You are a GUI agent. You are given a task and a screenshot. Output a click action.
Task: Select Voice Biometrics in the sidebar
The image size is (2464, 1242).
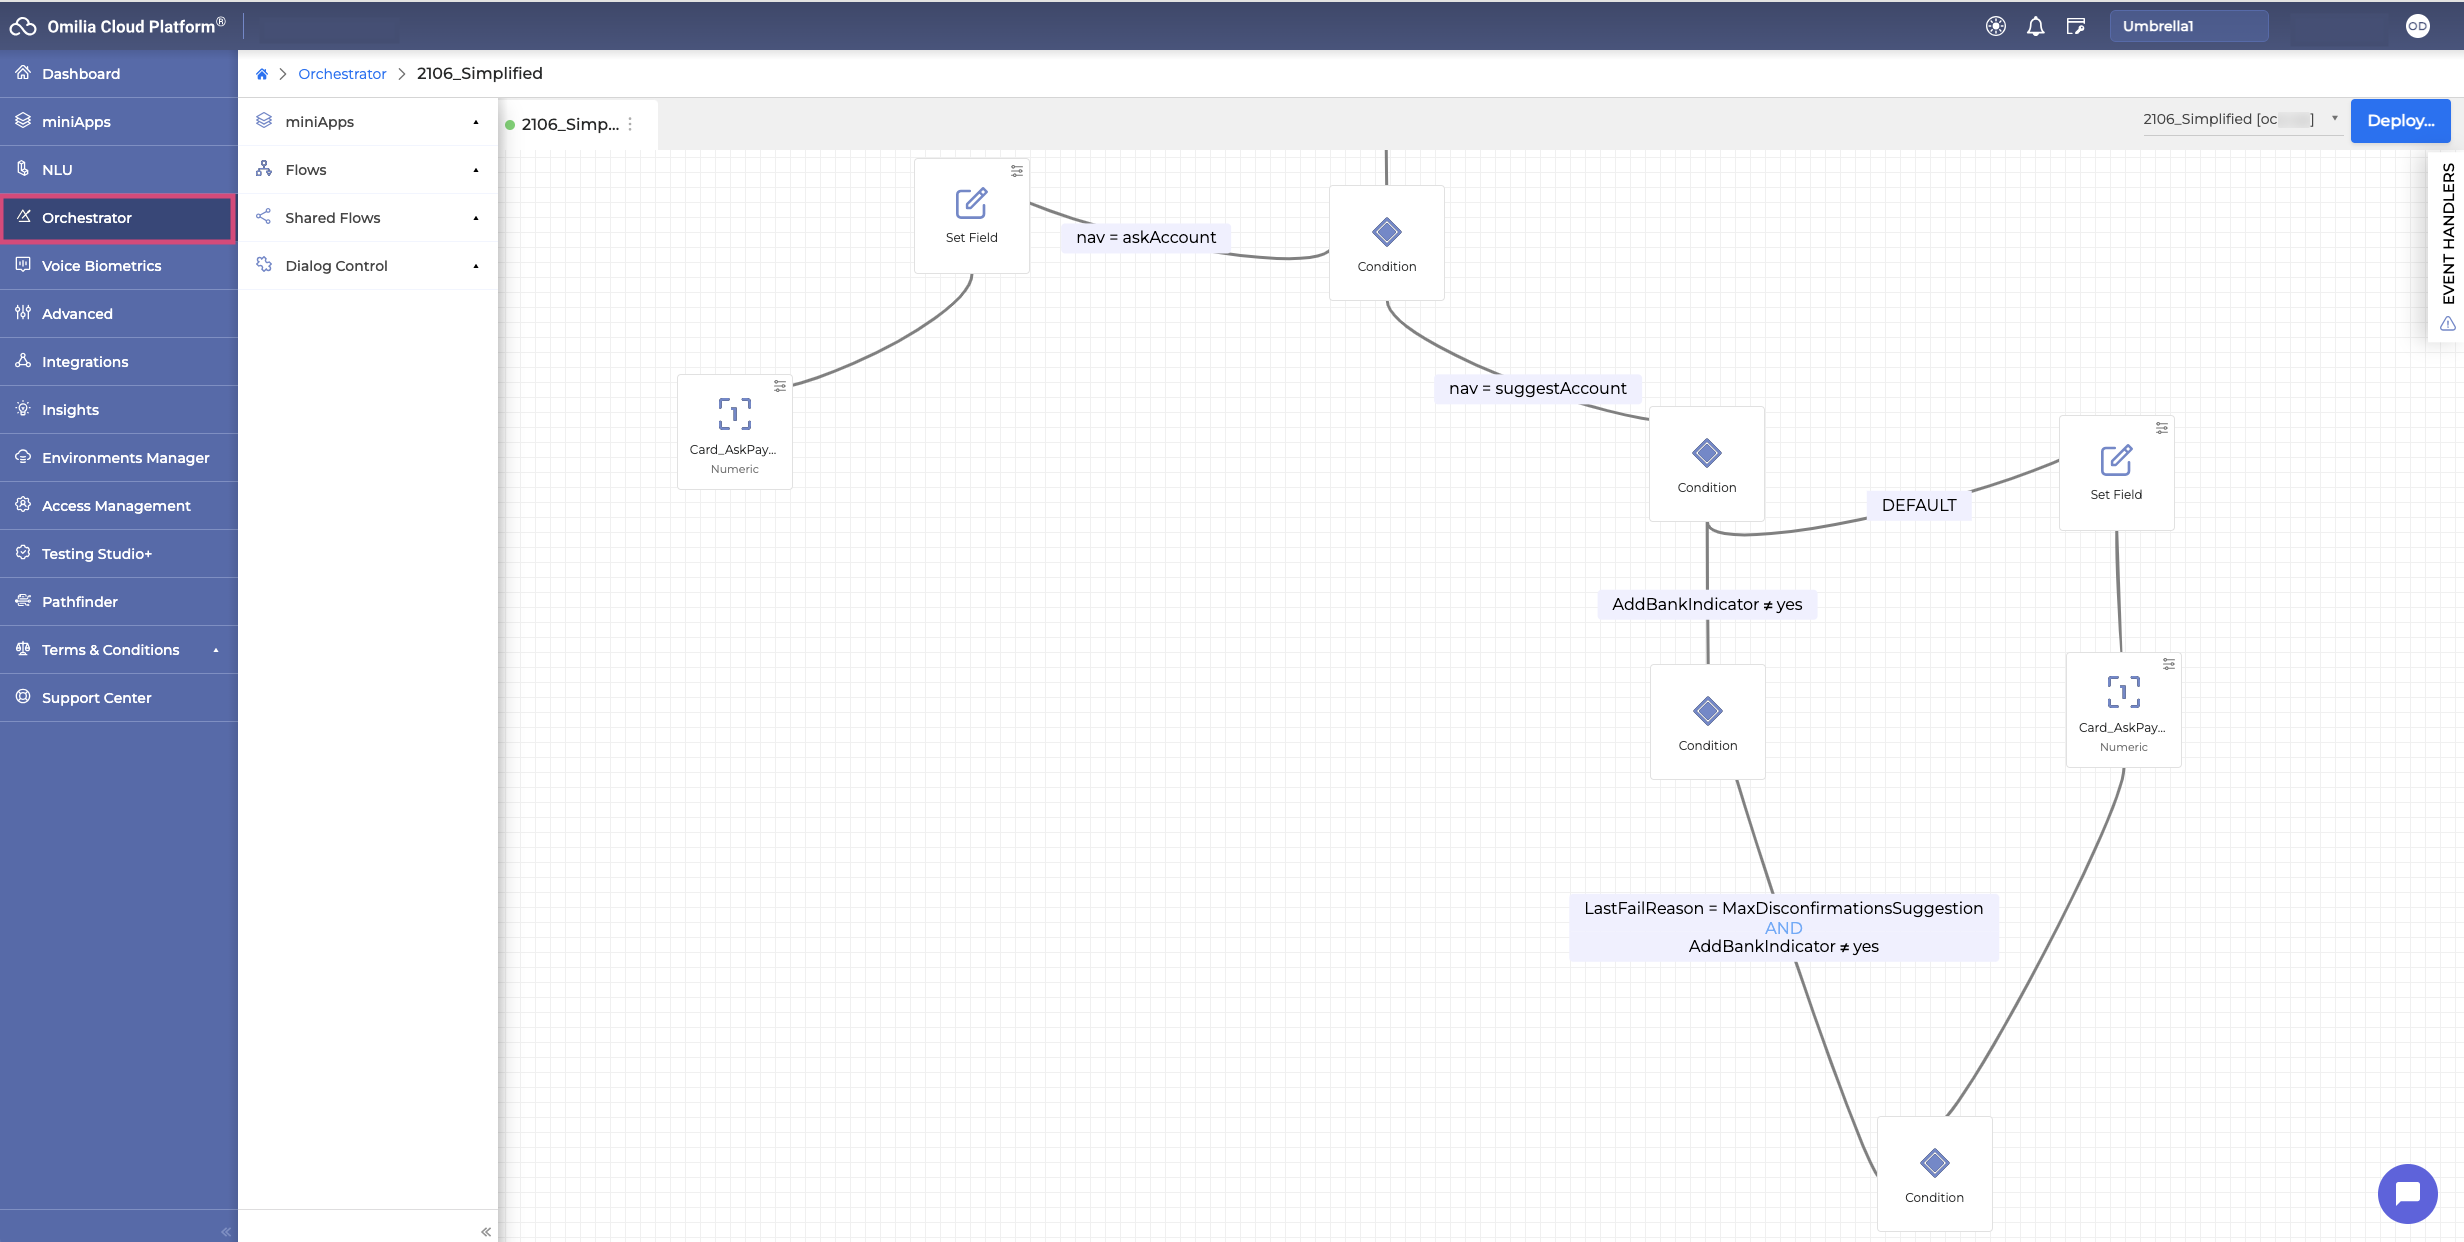(x=101, y=265)
